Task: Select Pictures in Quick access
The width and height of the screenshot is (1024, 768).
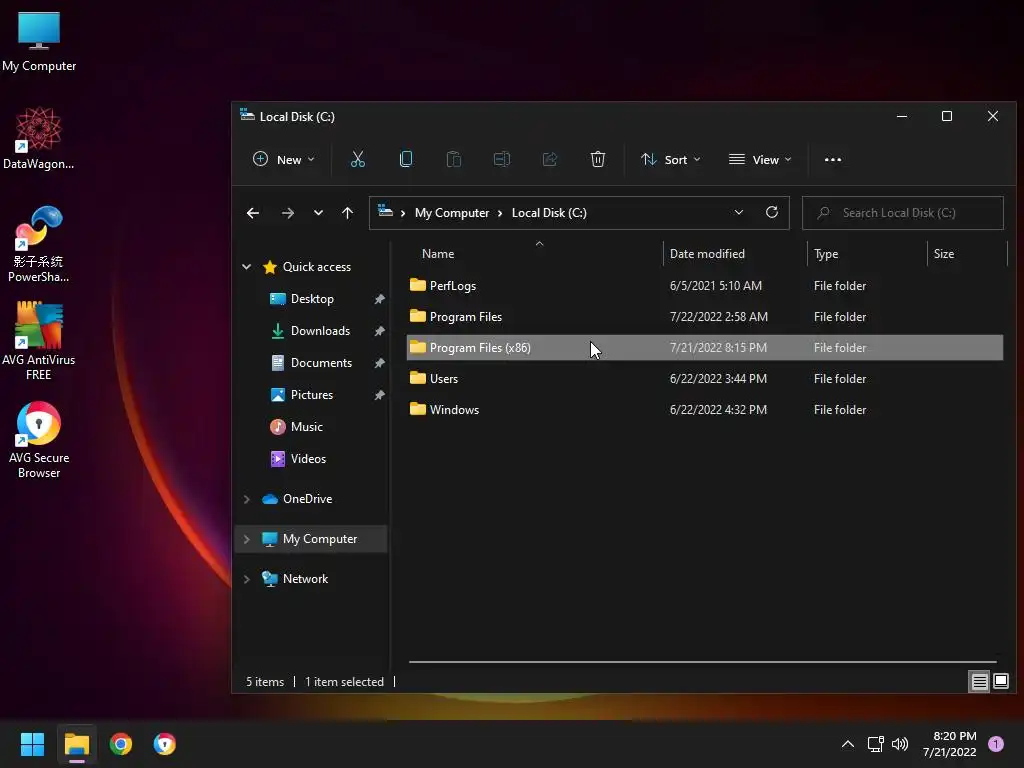Action: click(x=312, y=394)
